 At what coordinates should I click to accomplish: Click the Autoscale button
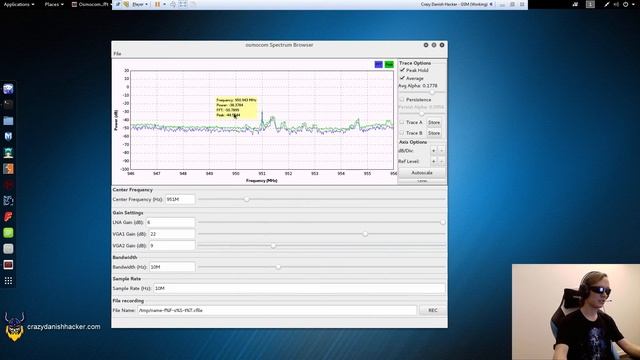pyautogui.click(x=422, y=173)
